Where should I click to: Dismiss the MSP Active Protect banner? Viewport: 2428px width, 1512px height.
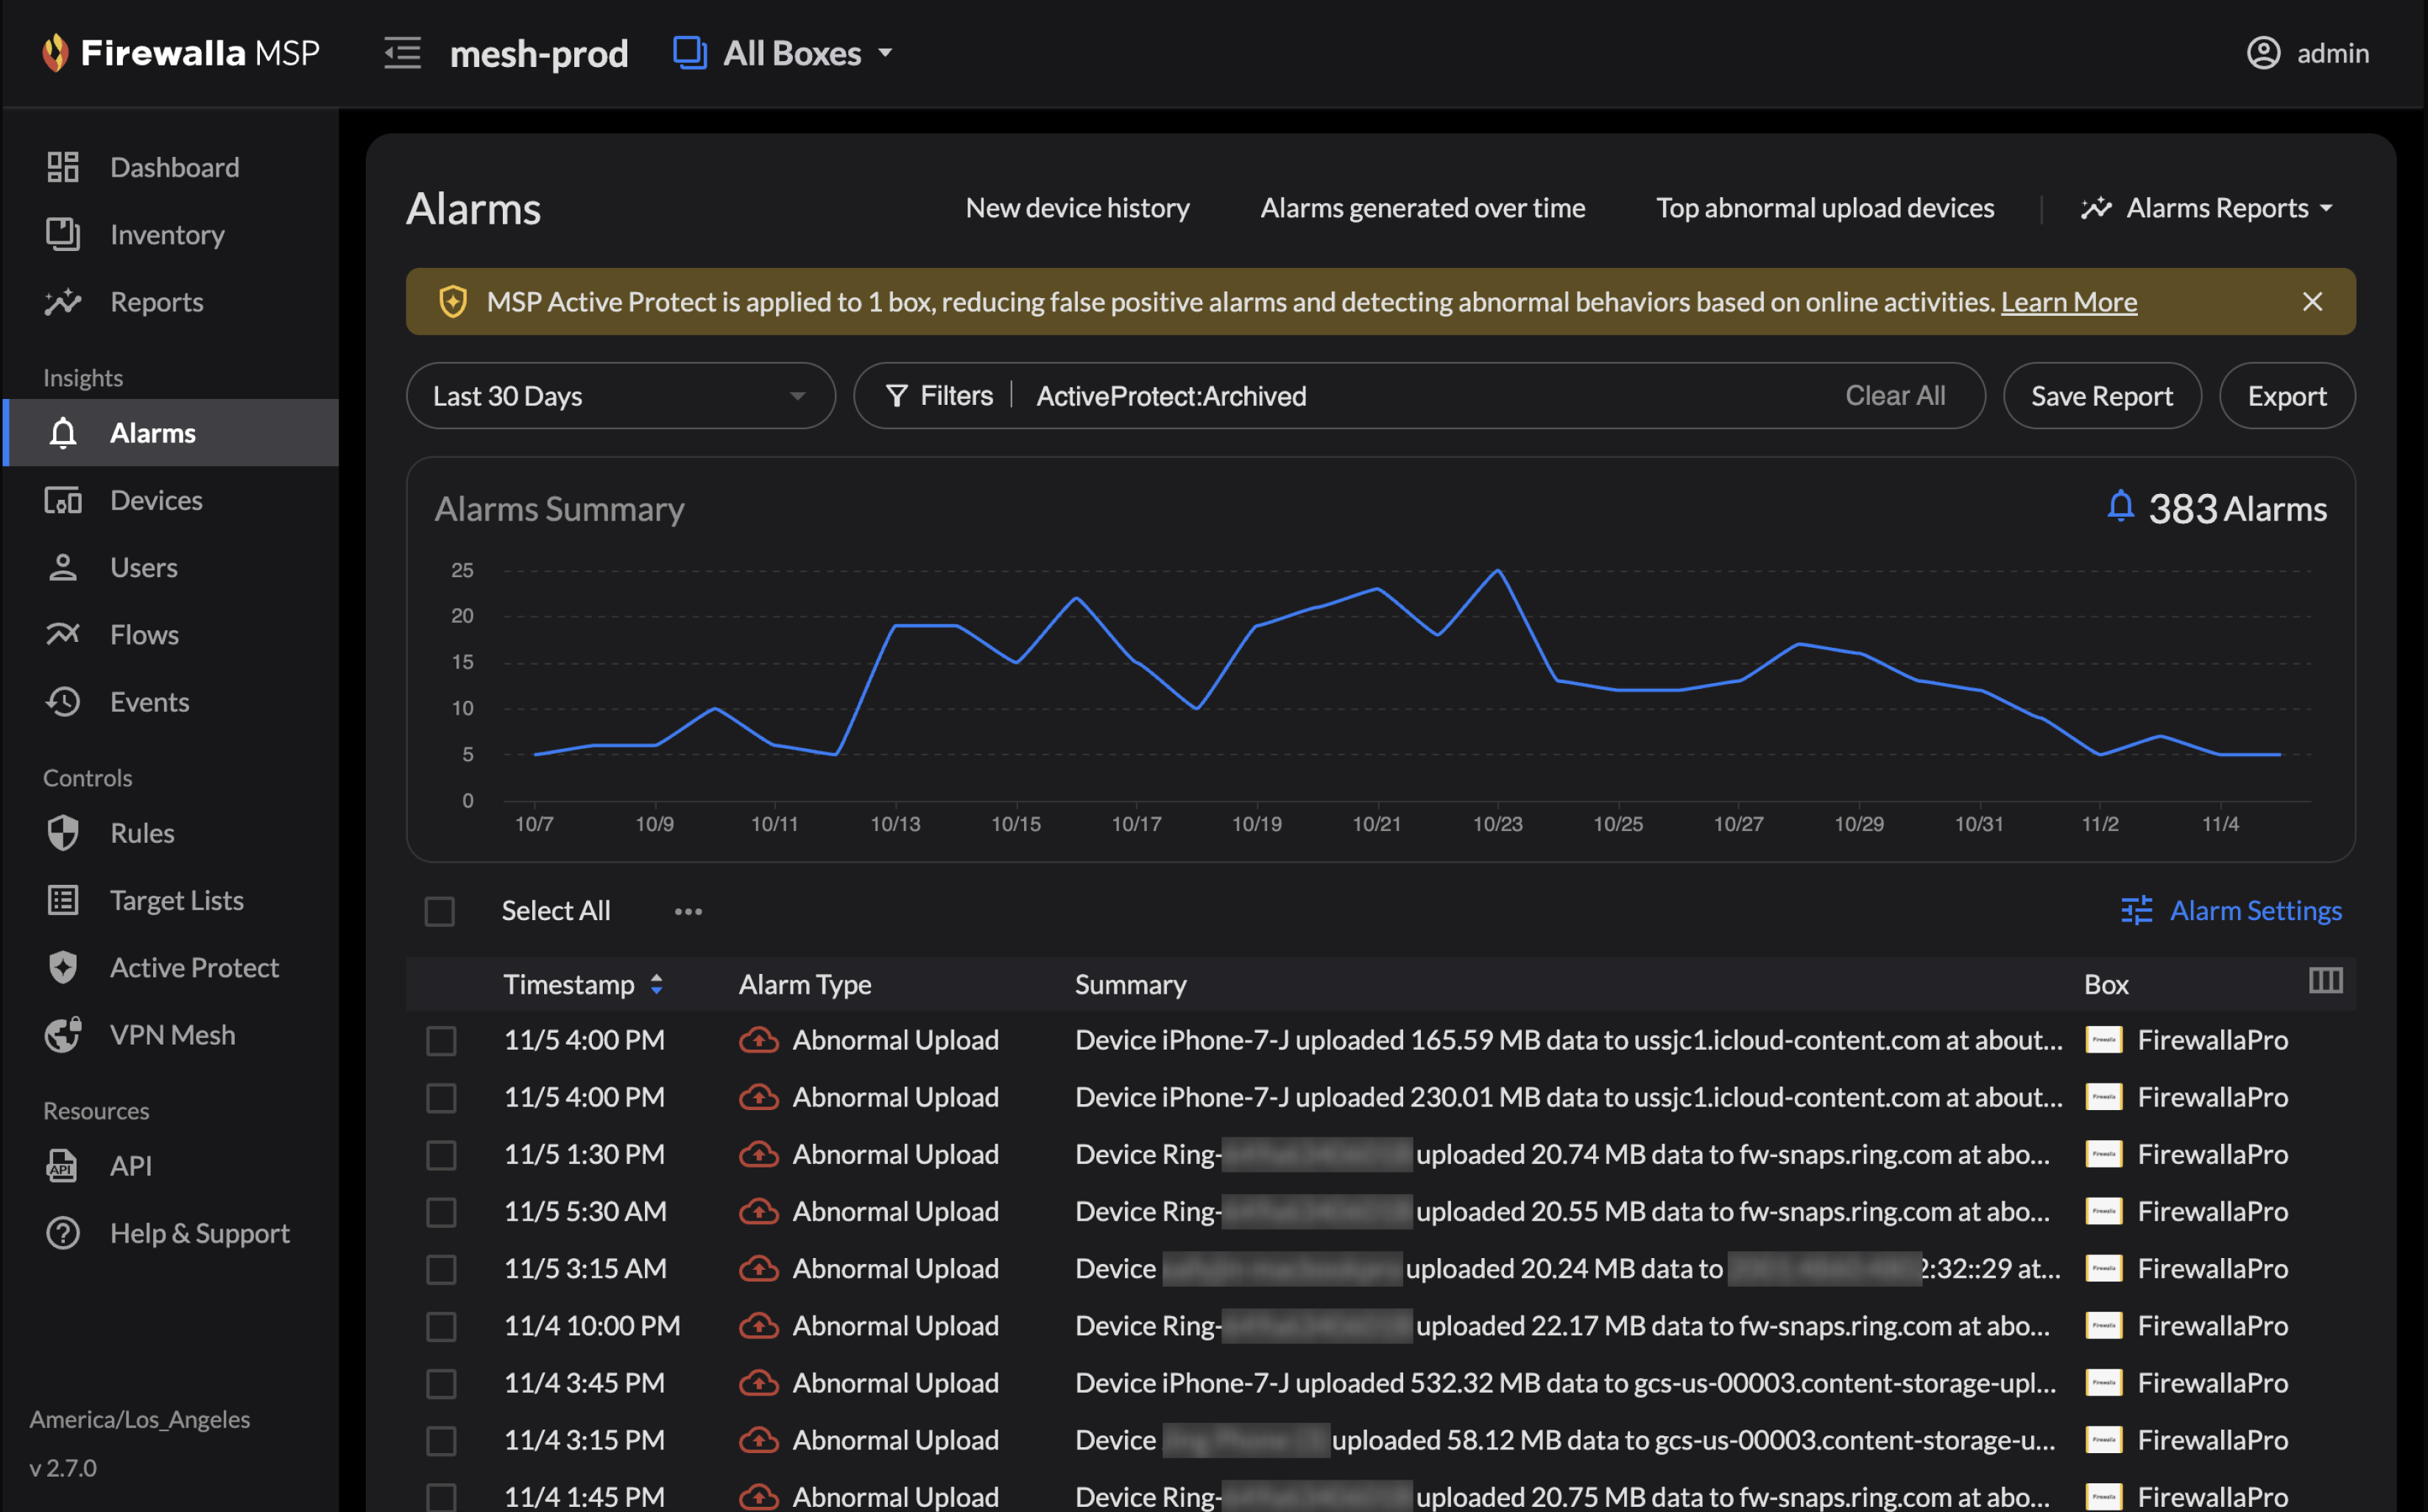coord(2312,301)
